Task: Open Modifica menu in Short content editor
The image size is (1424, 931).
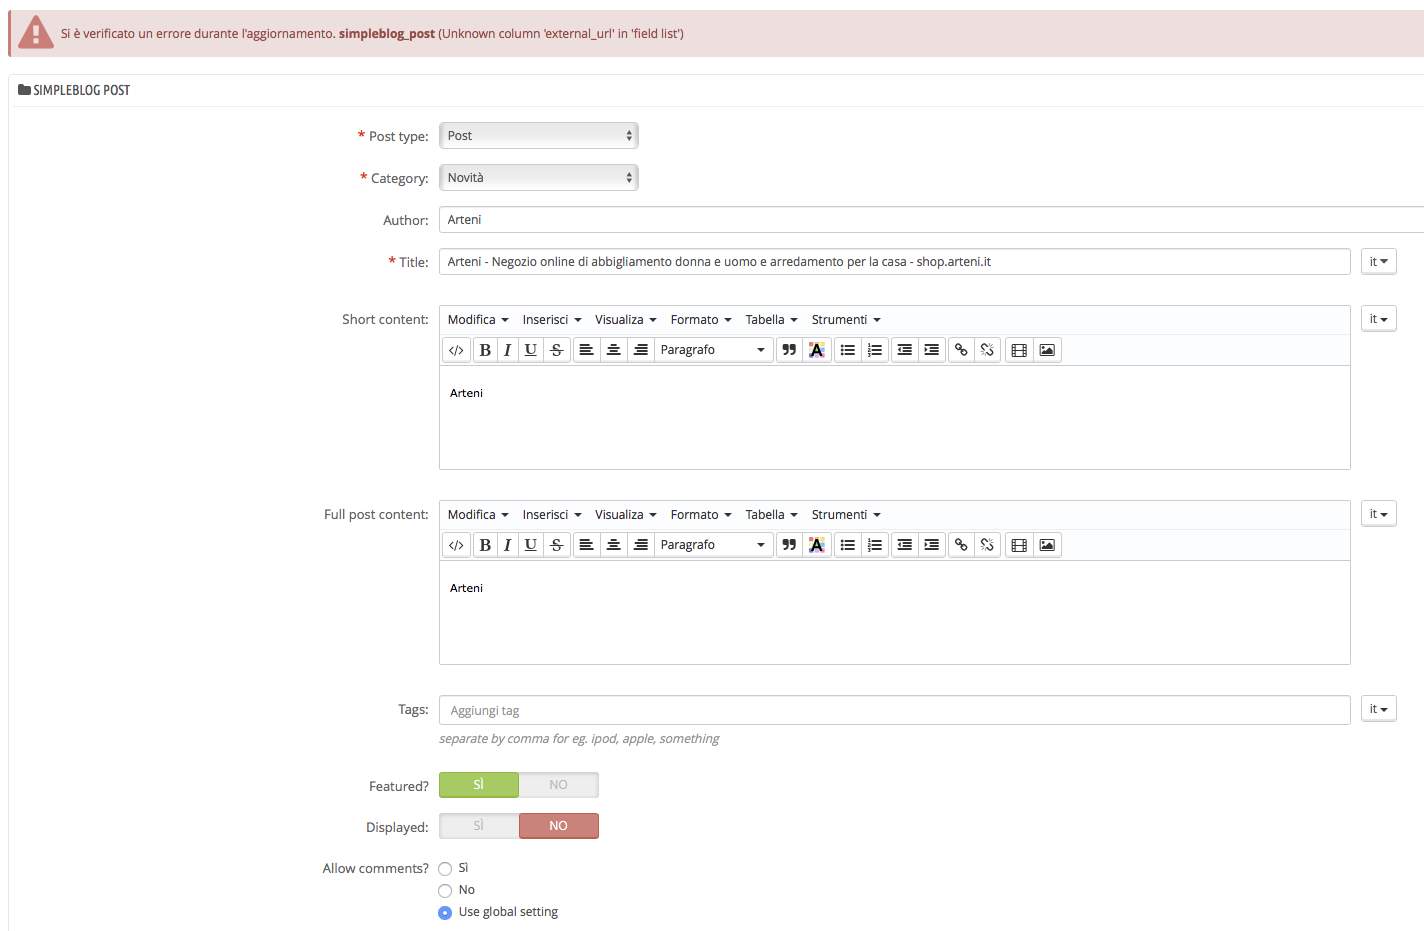Action: pyautogui.click(x=478, y=320)
